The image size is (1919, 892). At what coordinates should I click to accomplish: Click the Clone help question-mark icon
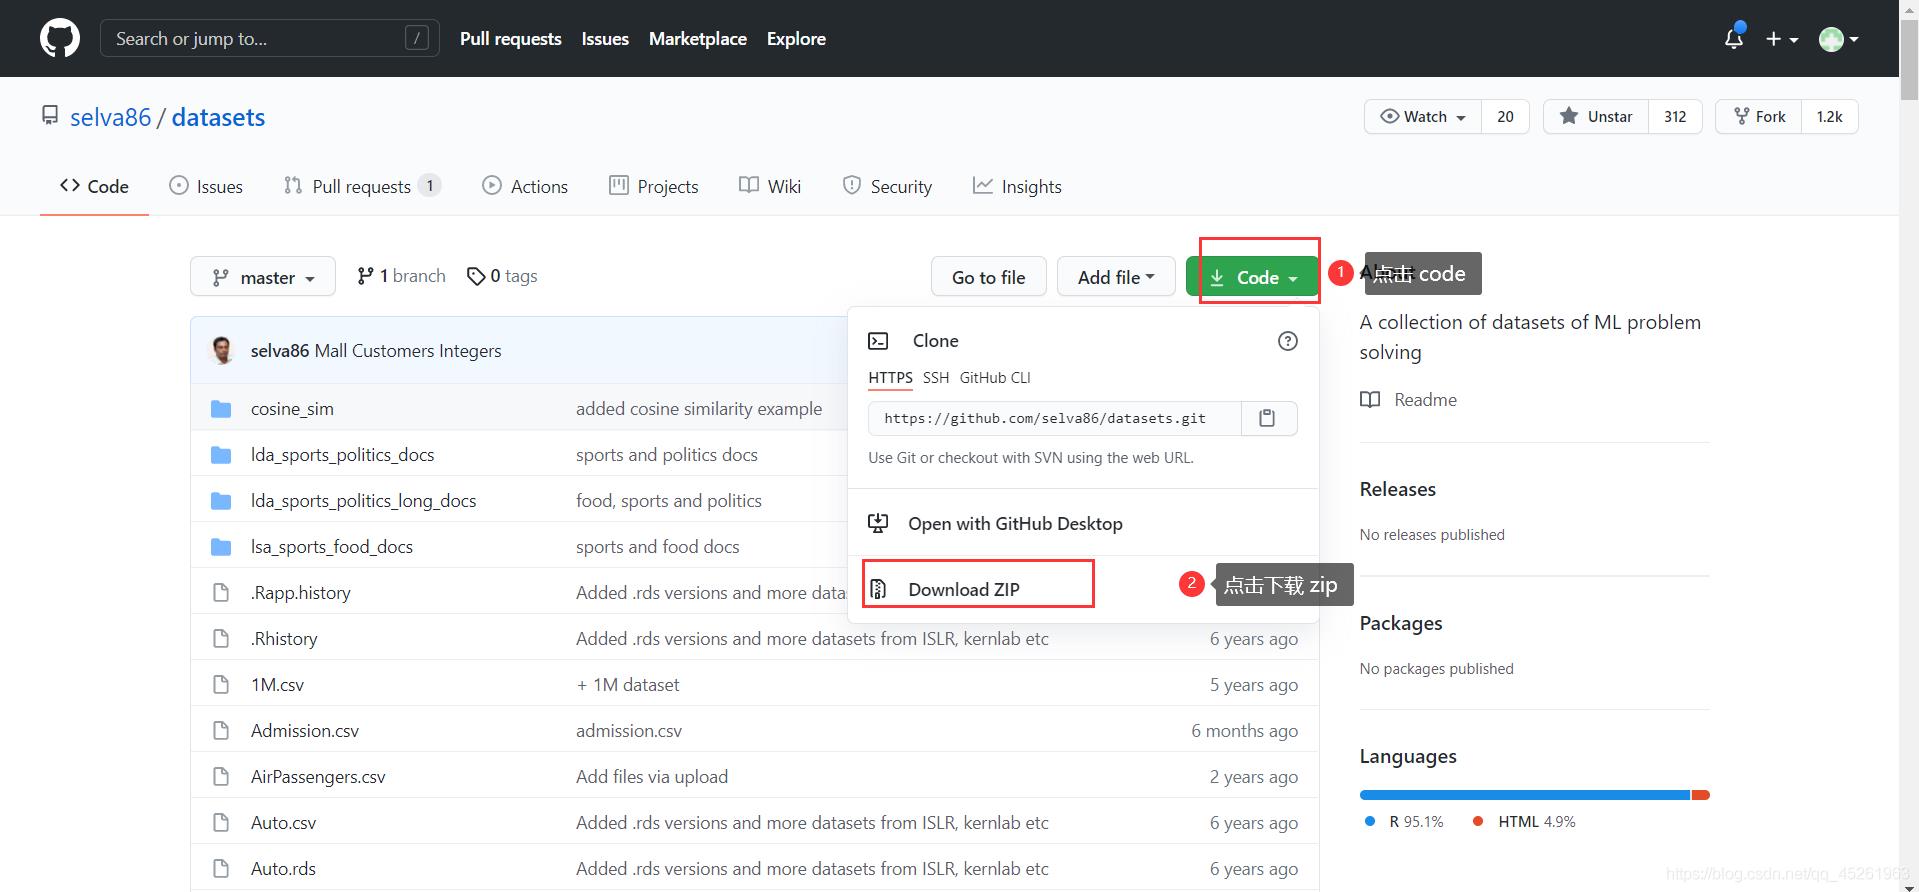tap(1288, 341)
